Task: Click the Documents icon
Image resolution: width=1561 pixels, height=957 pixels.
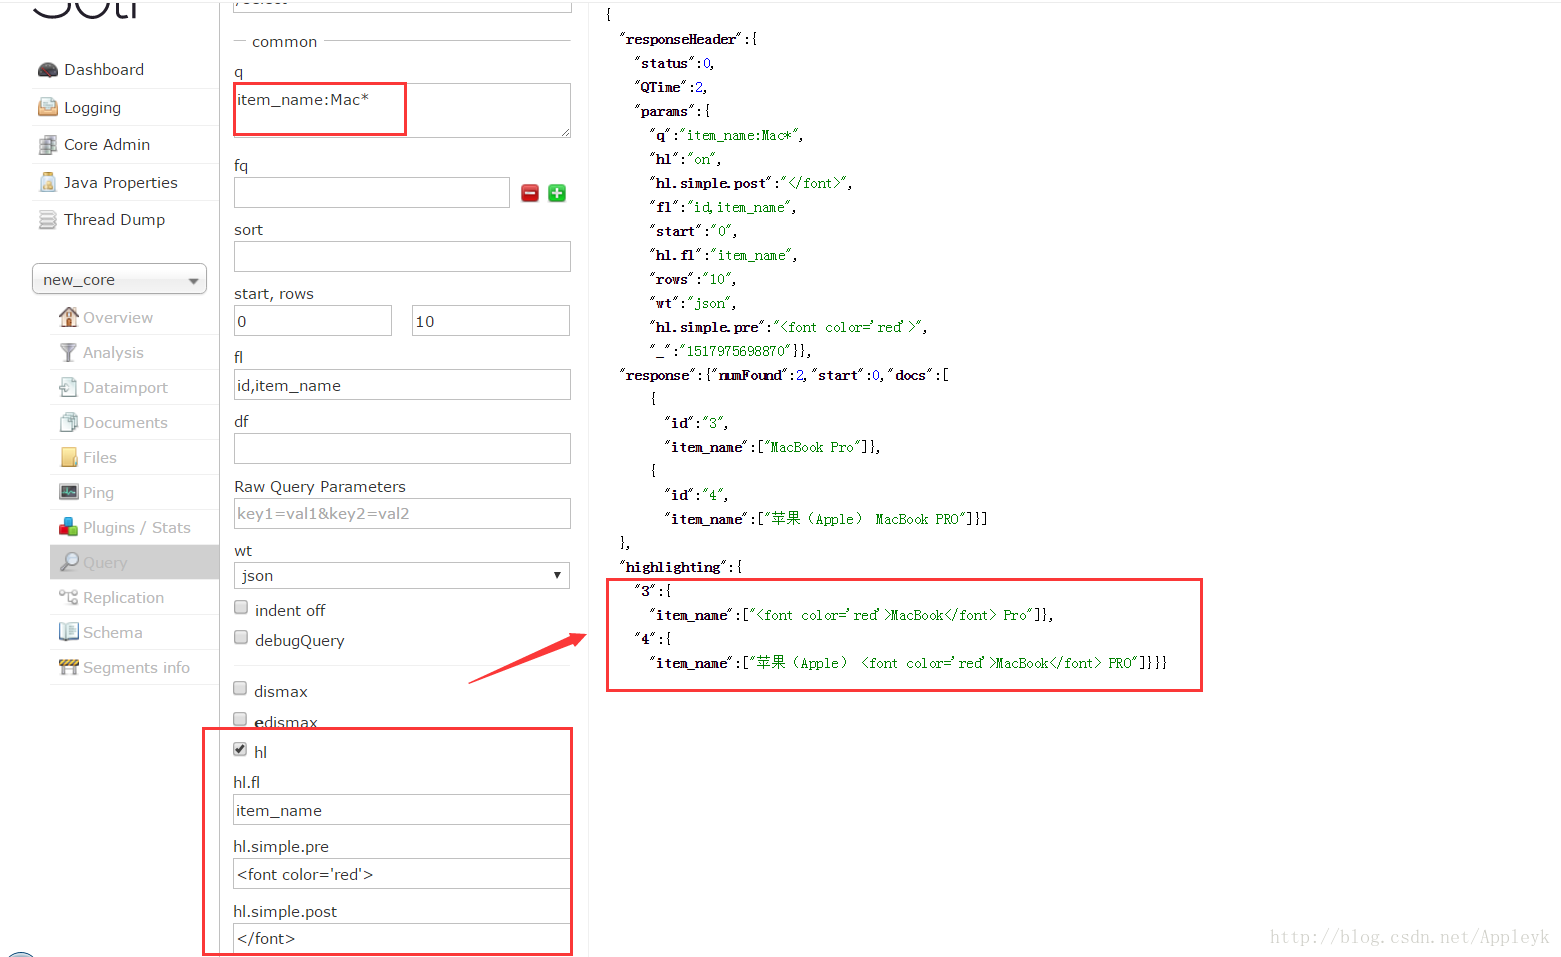Action: click(68, 422)
